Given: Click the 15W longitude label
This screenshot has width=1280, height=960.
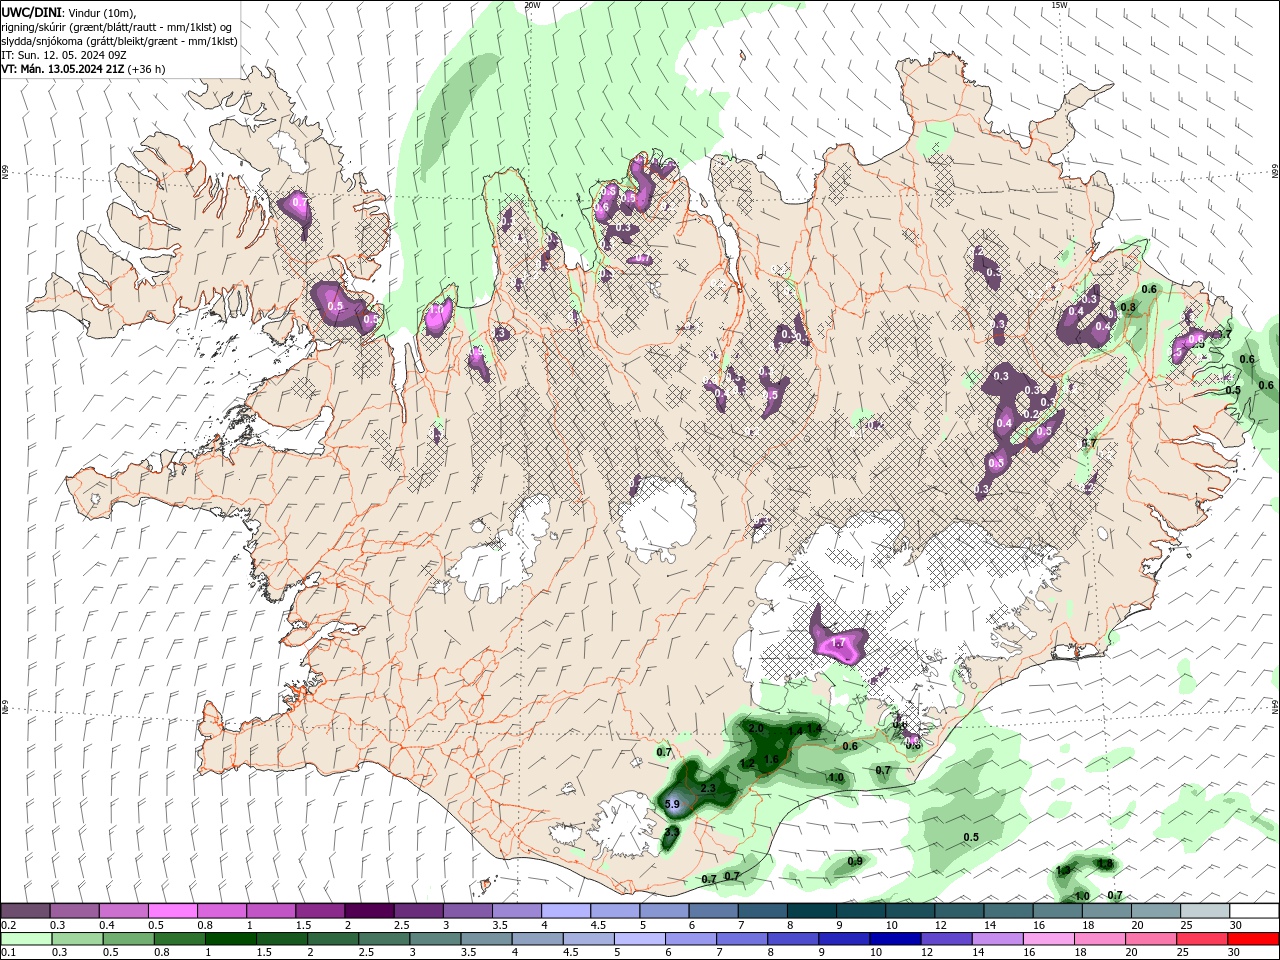Looking at the screenshot, I should point(1059,5).
